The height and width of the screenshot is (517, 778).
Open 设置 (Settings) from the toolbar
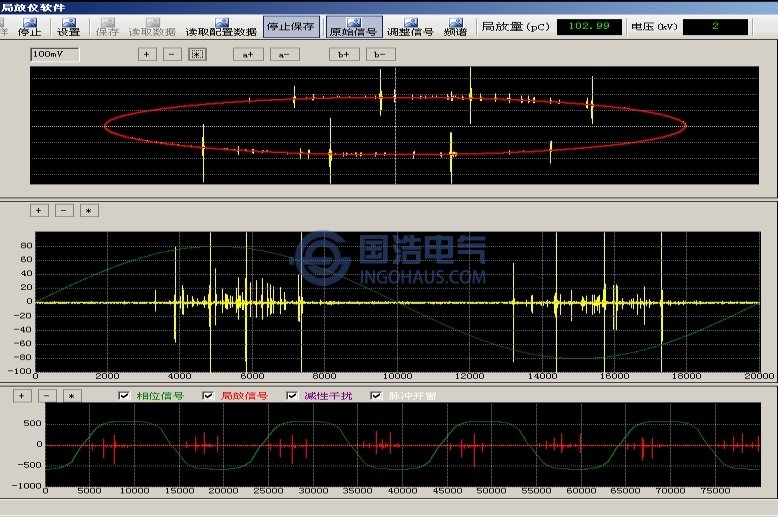point(69,26)
